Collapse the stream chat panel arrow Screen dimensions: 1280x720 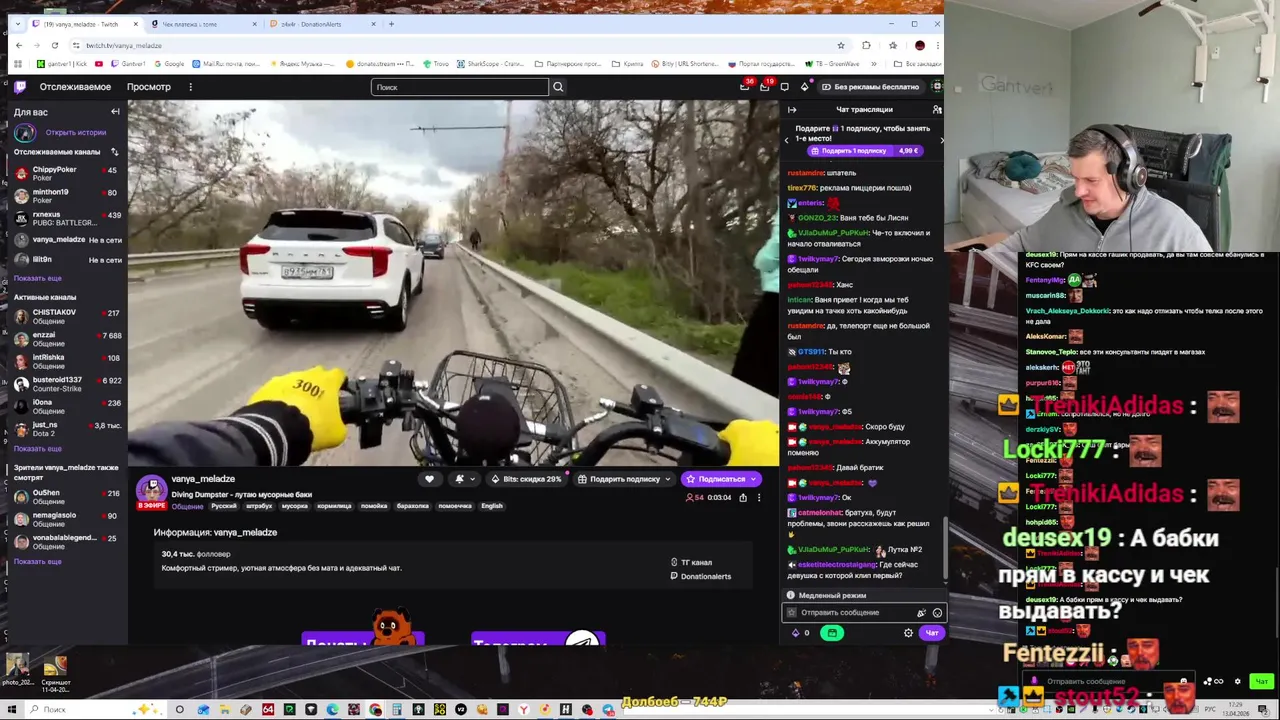pyautogui.click(x=792, y=110)
